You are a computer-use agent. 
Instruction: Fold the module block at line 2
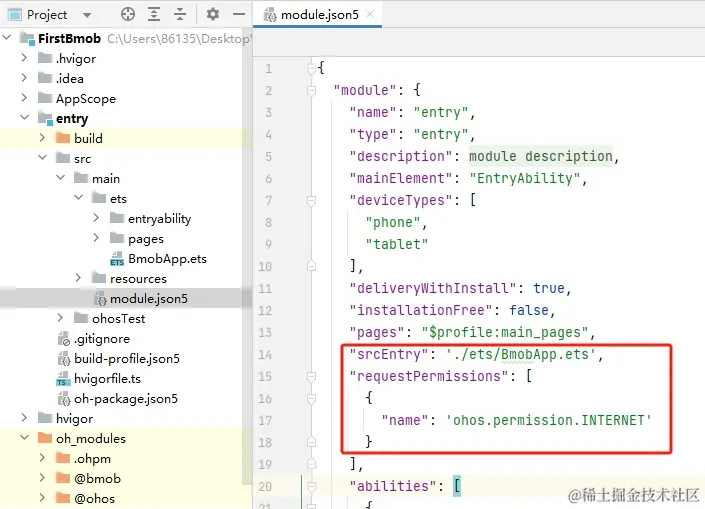tap(311, 91)
